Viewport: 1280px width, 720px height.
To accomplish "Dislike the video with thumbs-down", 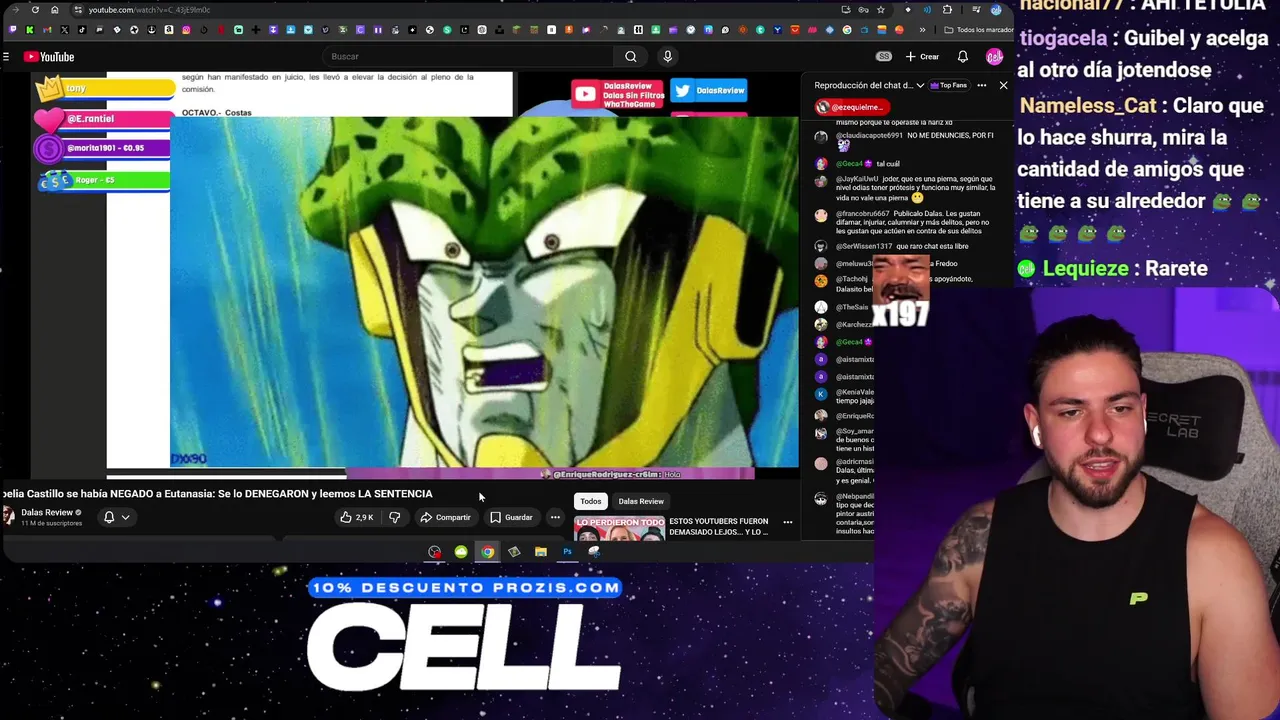I will (394, 517).
